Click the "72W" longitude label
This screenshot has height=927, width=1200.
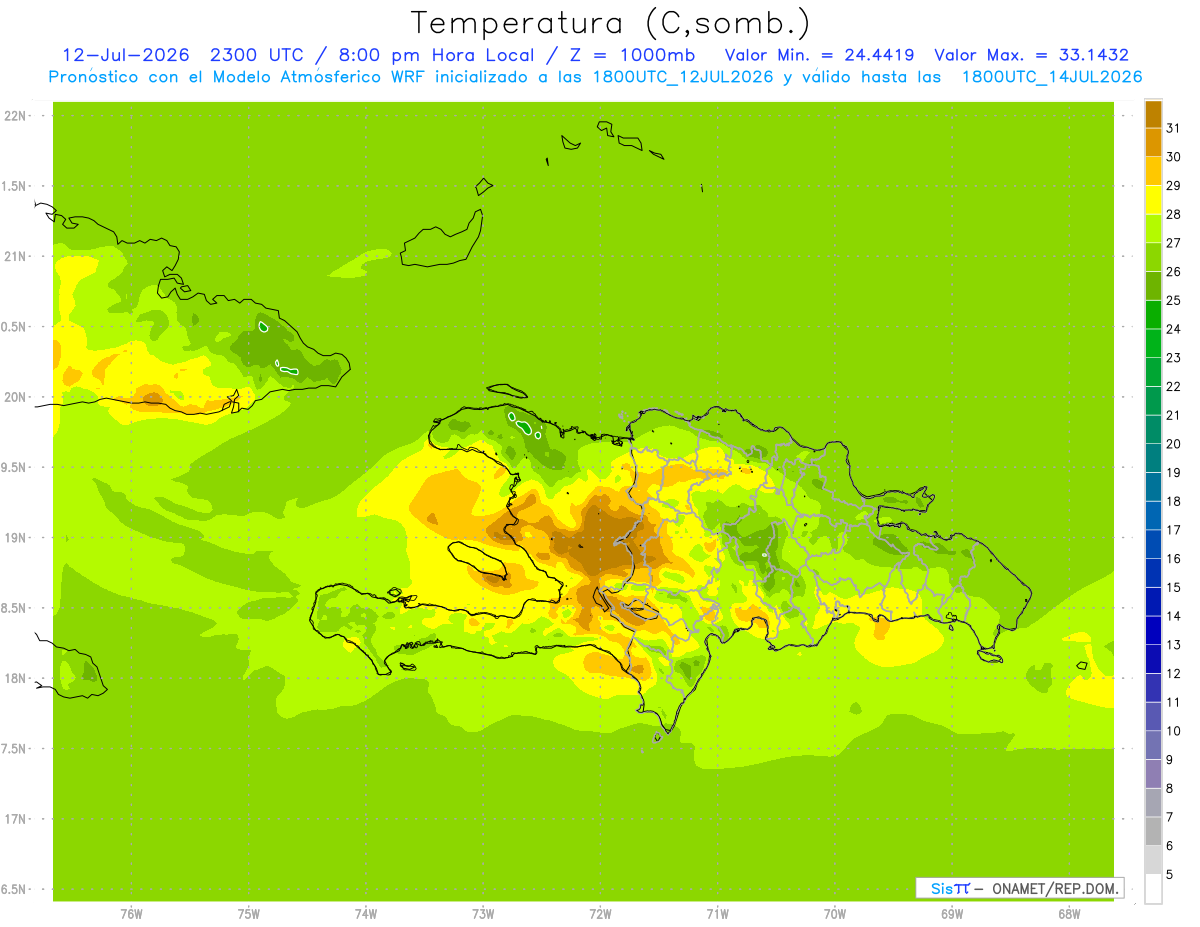(600, 914)
